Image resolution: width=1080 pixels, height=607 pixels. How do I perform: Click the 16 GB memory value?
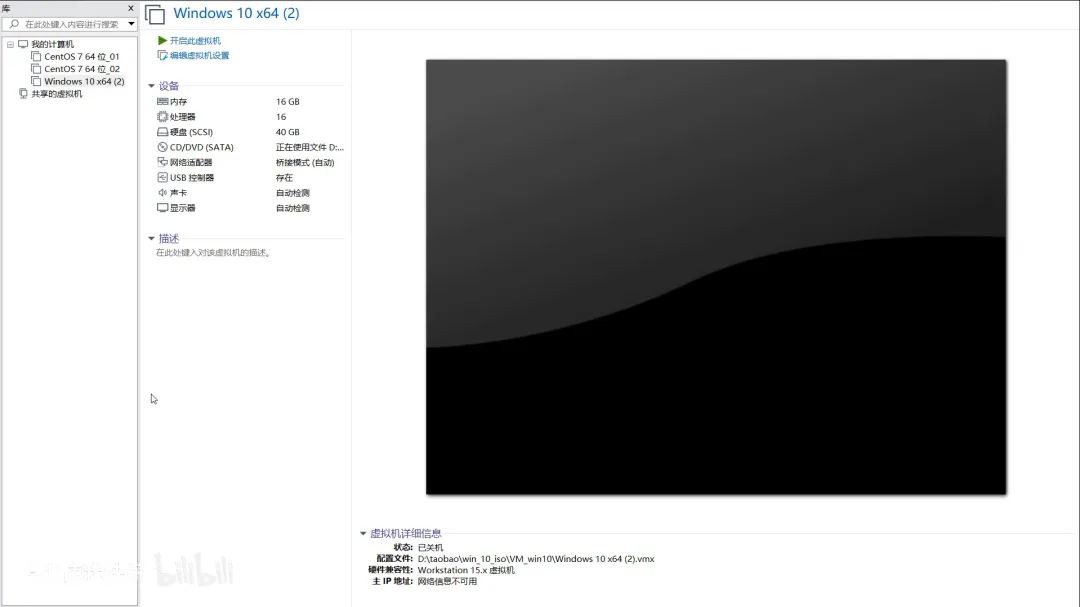pos(288,101)
